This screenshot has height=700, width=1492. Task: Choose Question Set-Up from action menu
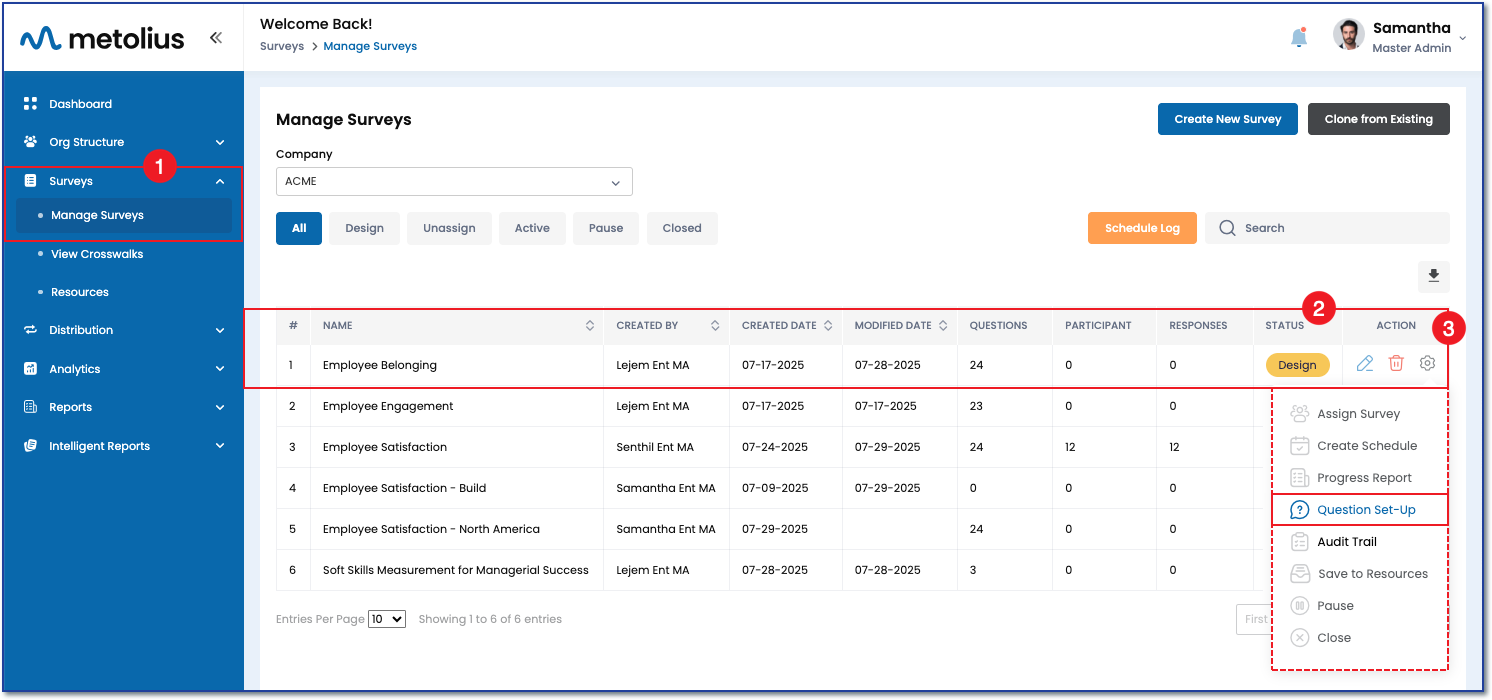click(x=1365, y=510)
